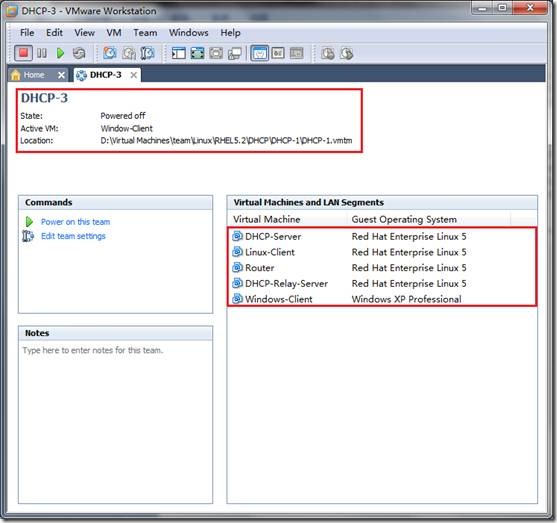Click the green Power On toolbar icon

60,53
